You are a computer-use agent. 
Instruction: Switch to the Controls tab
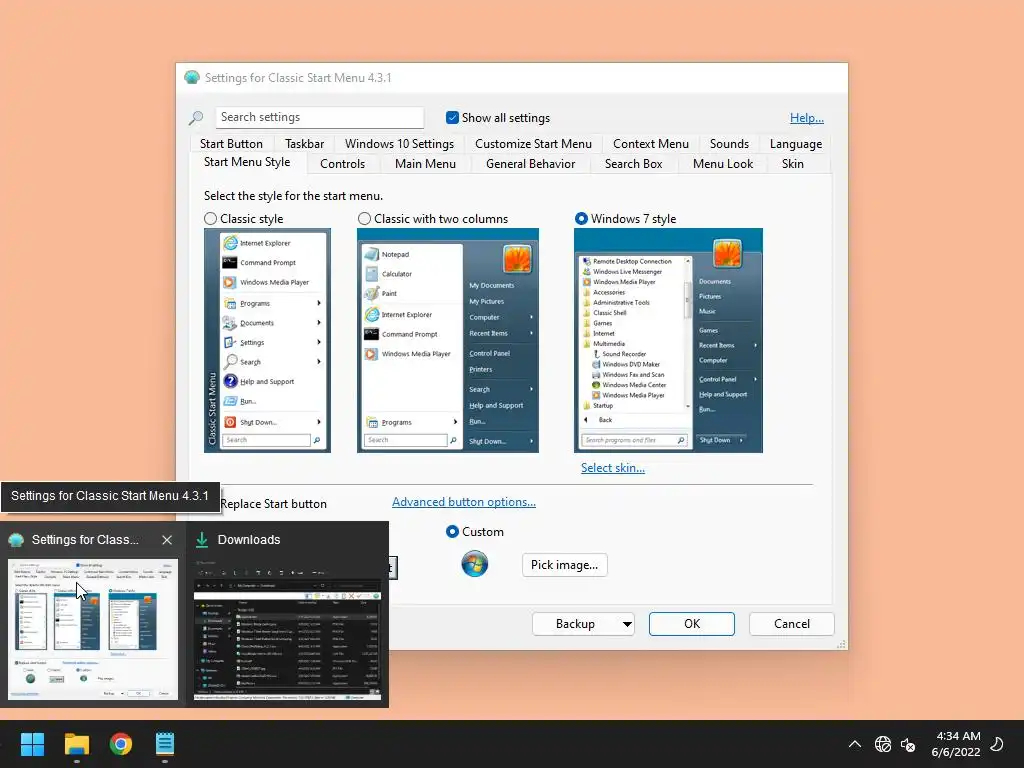(342, 164)
